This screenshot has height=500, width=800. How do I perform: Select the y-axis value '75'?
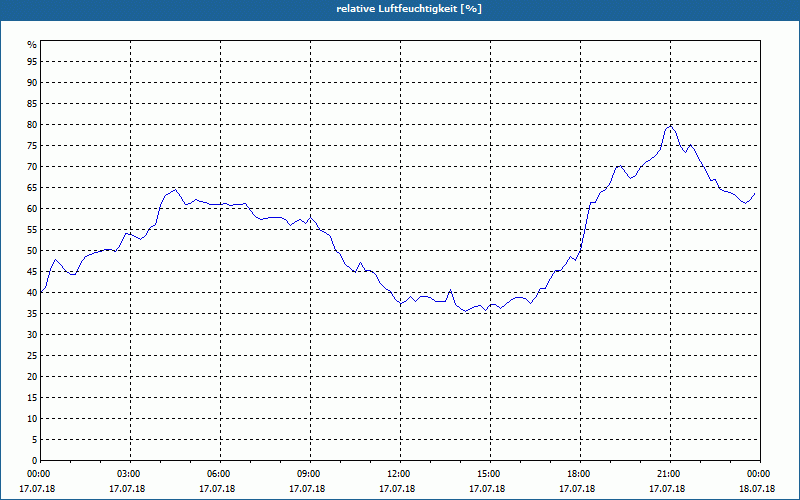coord(32,146)
